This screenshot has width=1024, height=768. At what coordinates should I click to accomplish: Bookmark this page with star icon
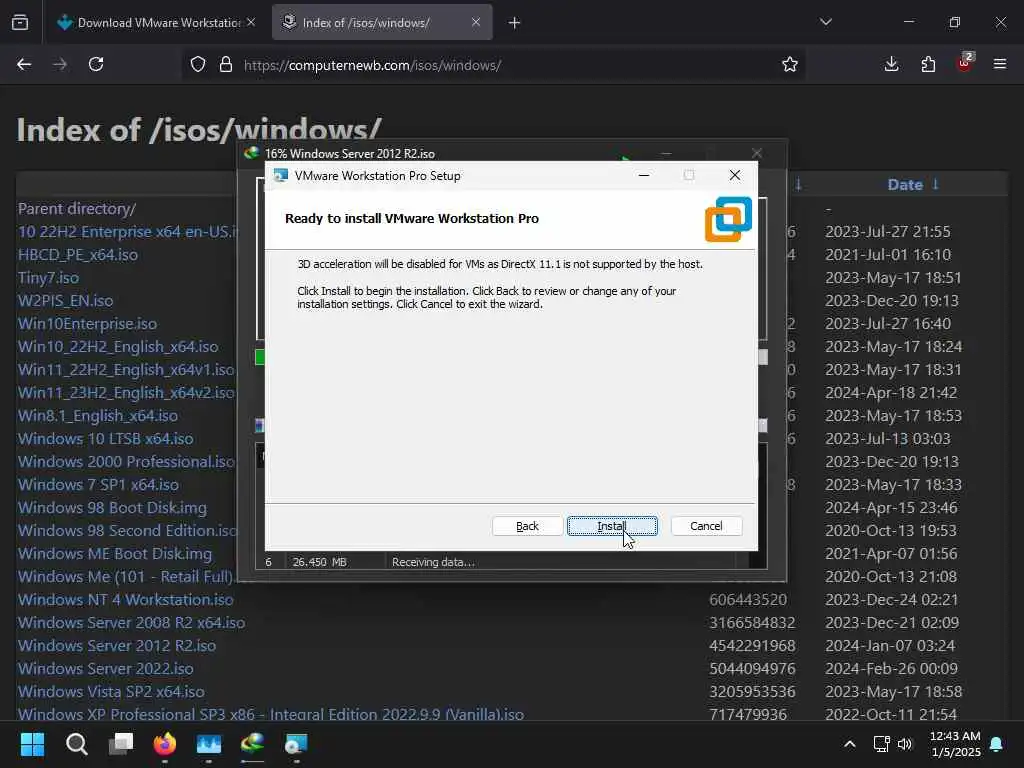click(790, 64)
